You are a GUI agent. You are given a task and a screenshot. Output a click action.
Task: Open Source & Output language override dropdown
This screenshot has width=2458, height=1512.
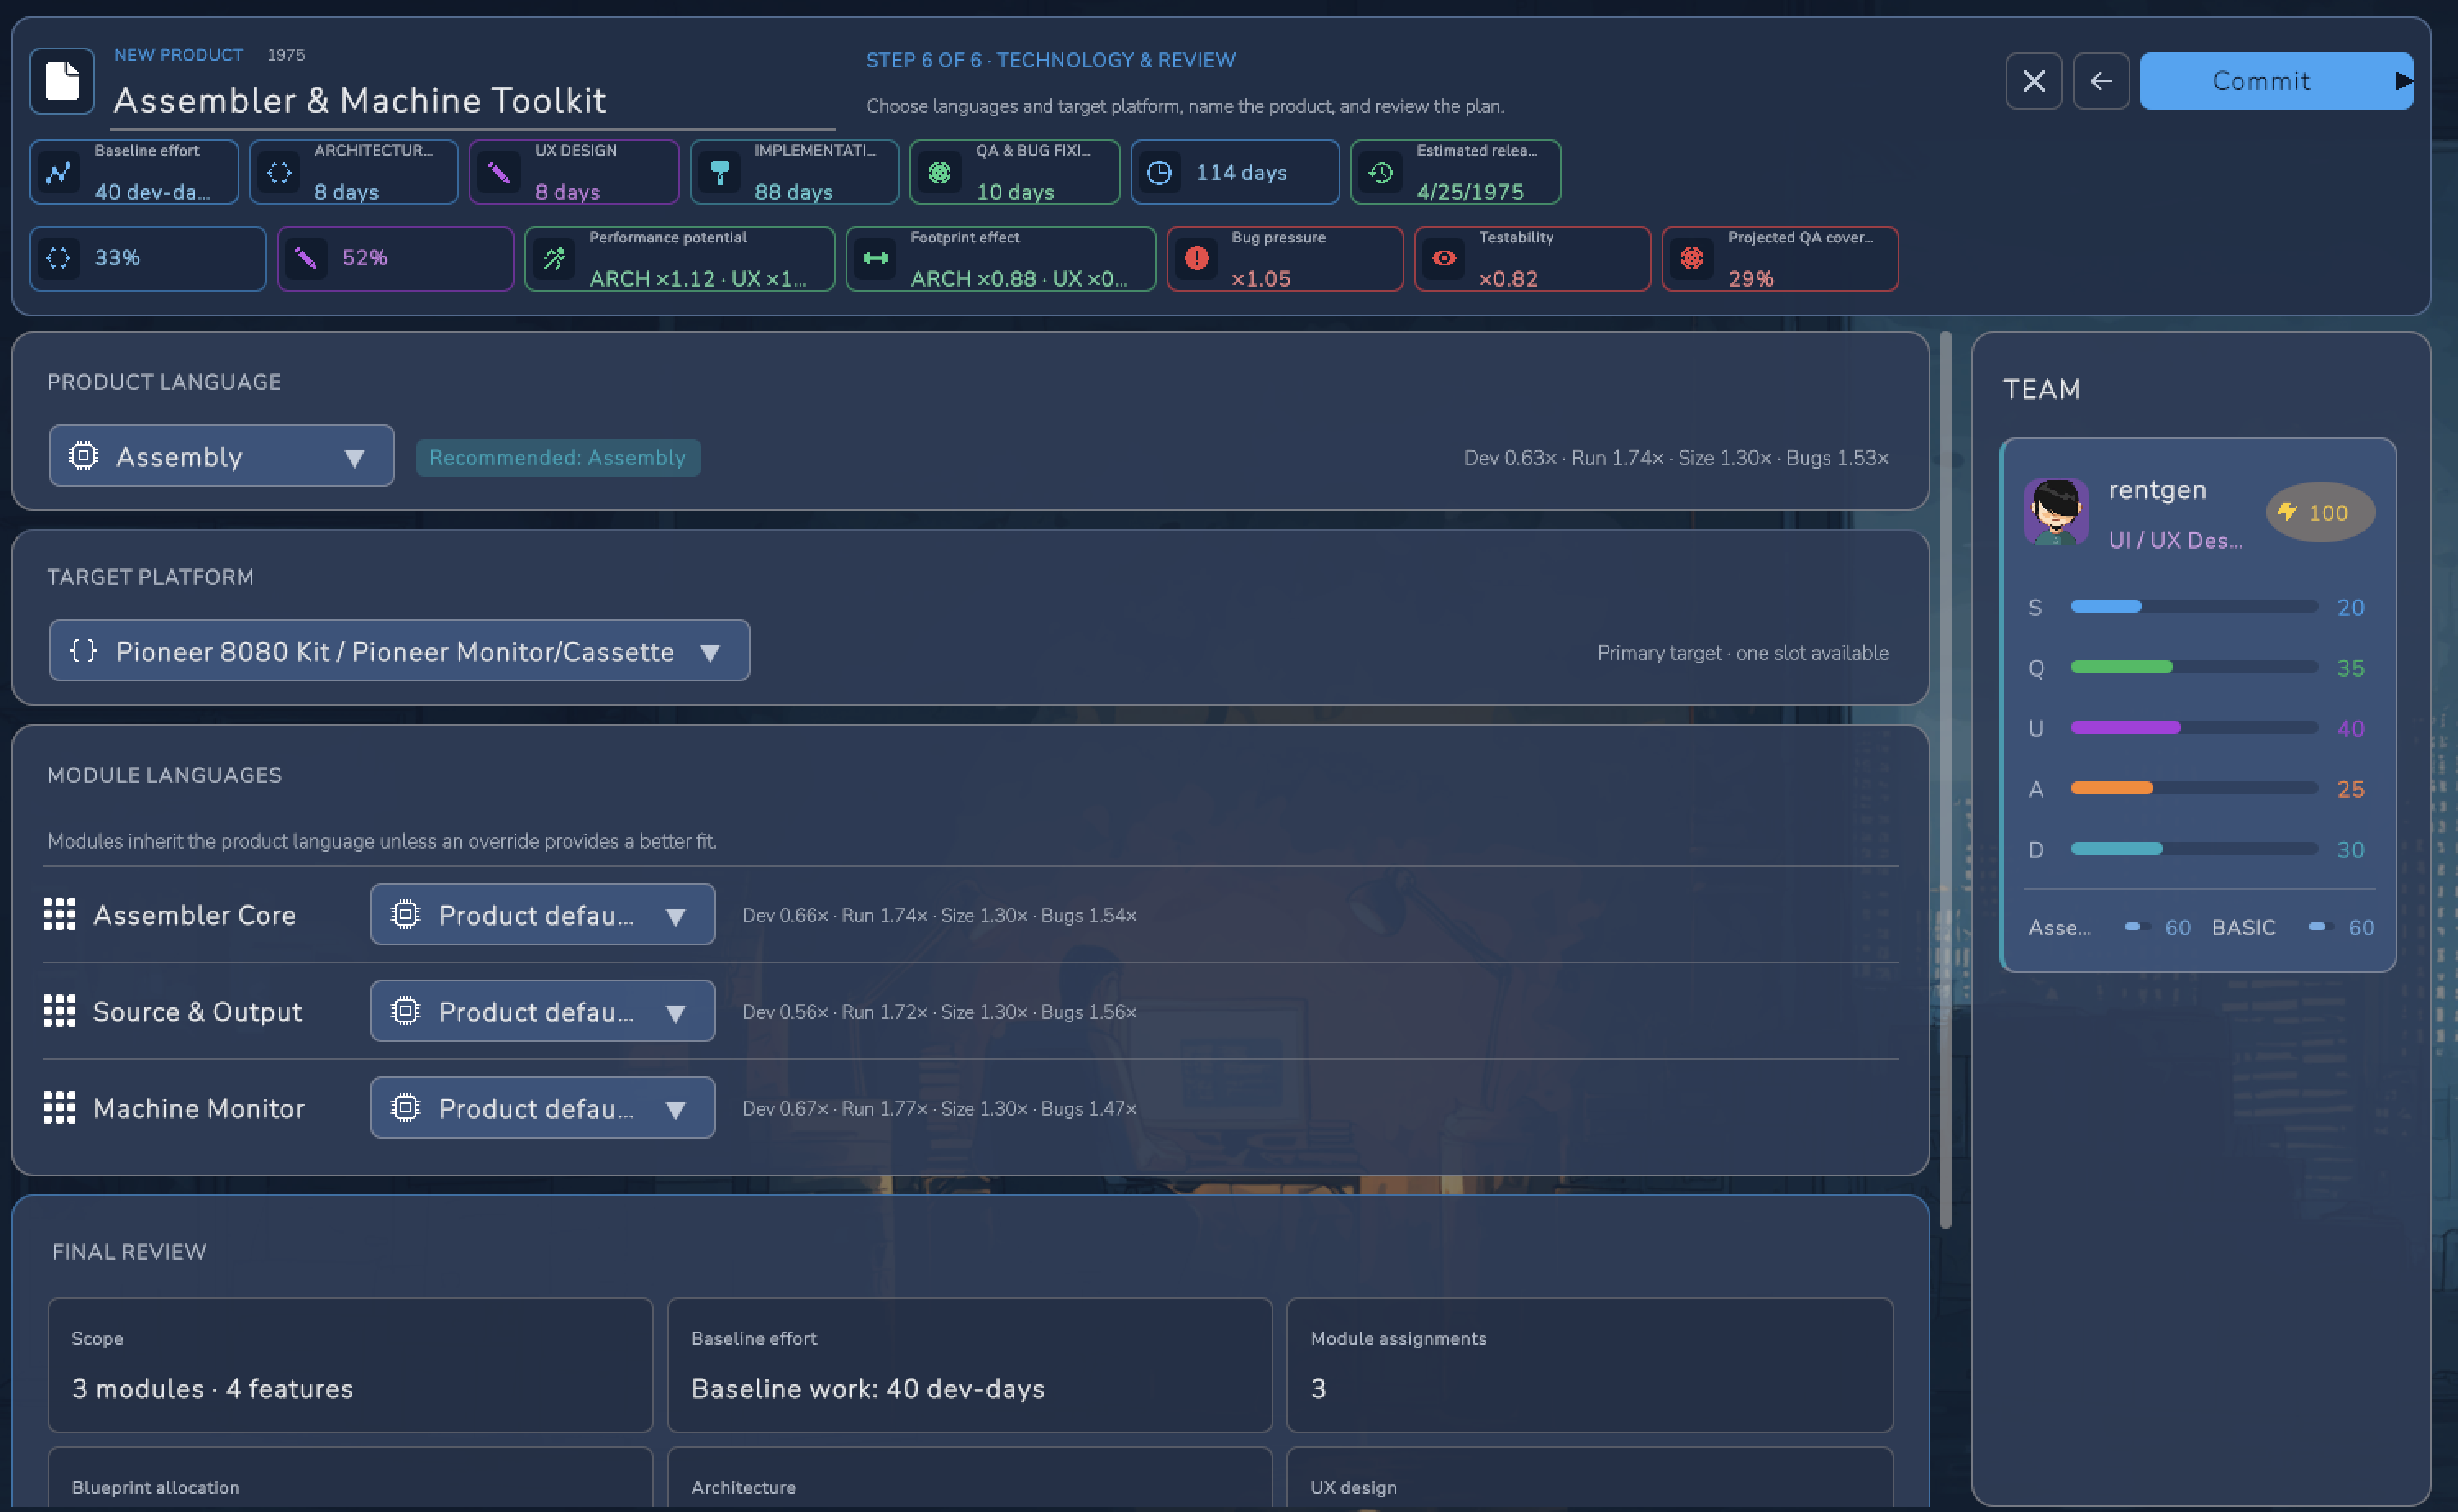[x=543, y=1011]
